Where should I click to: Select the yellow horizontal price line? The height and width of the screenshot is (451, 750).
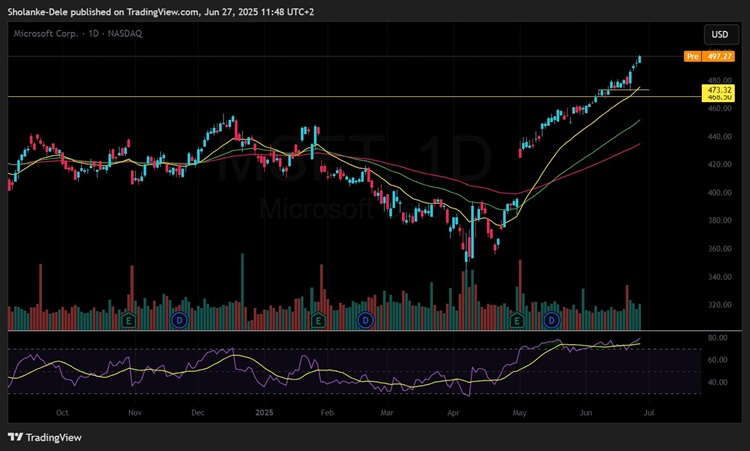point(354,97)
